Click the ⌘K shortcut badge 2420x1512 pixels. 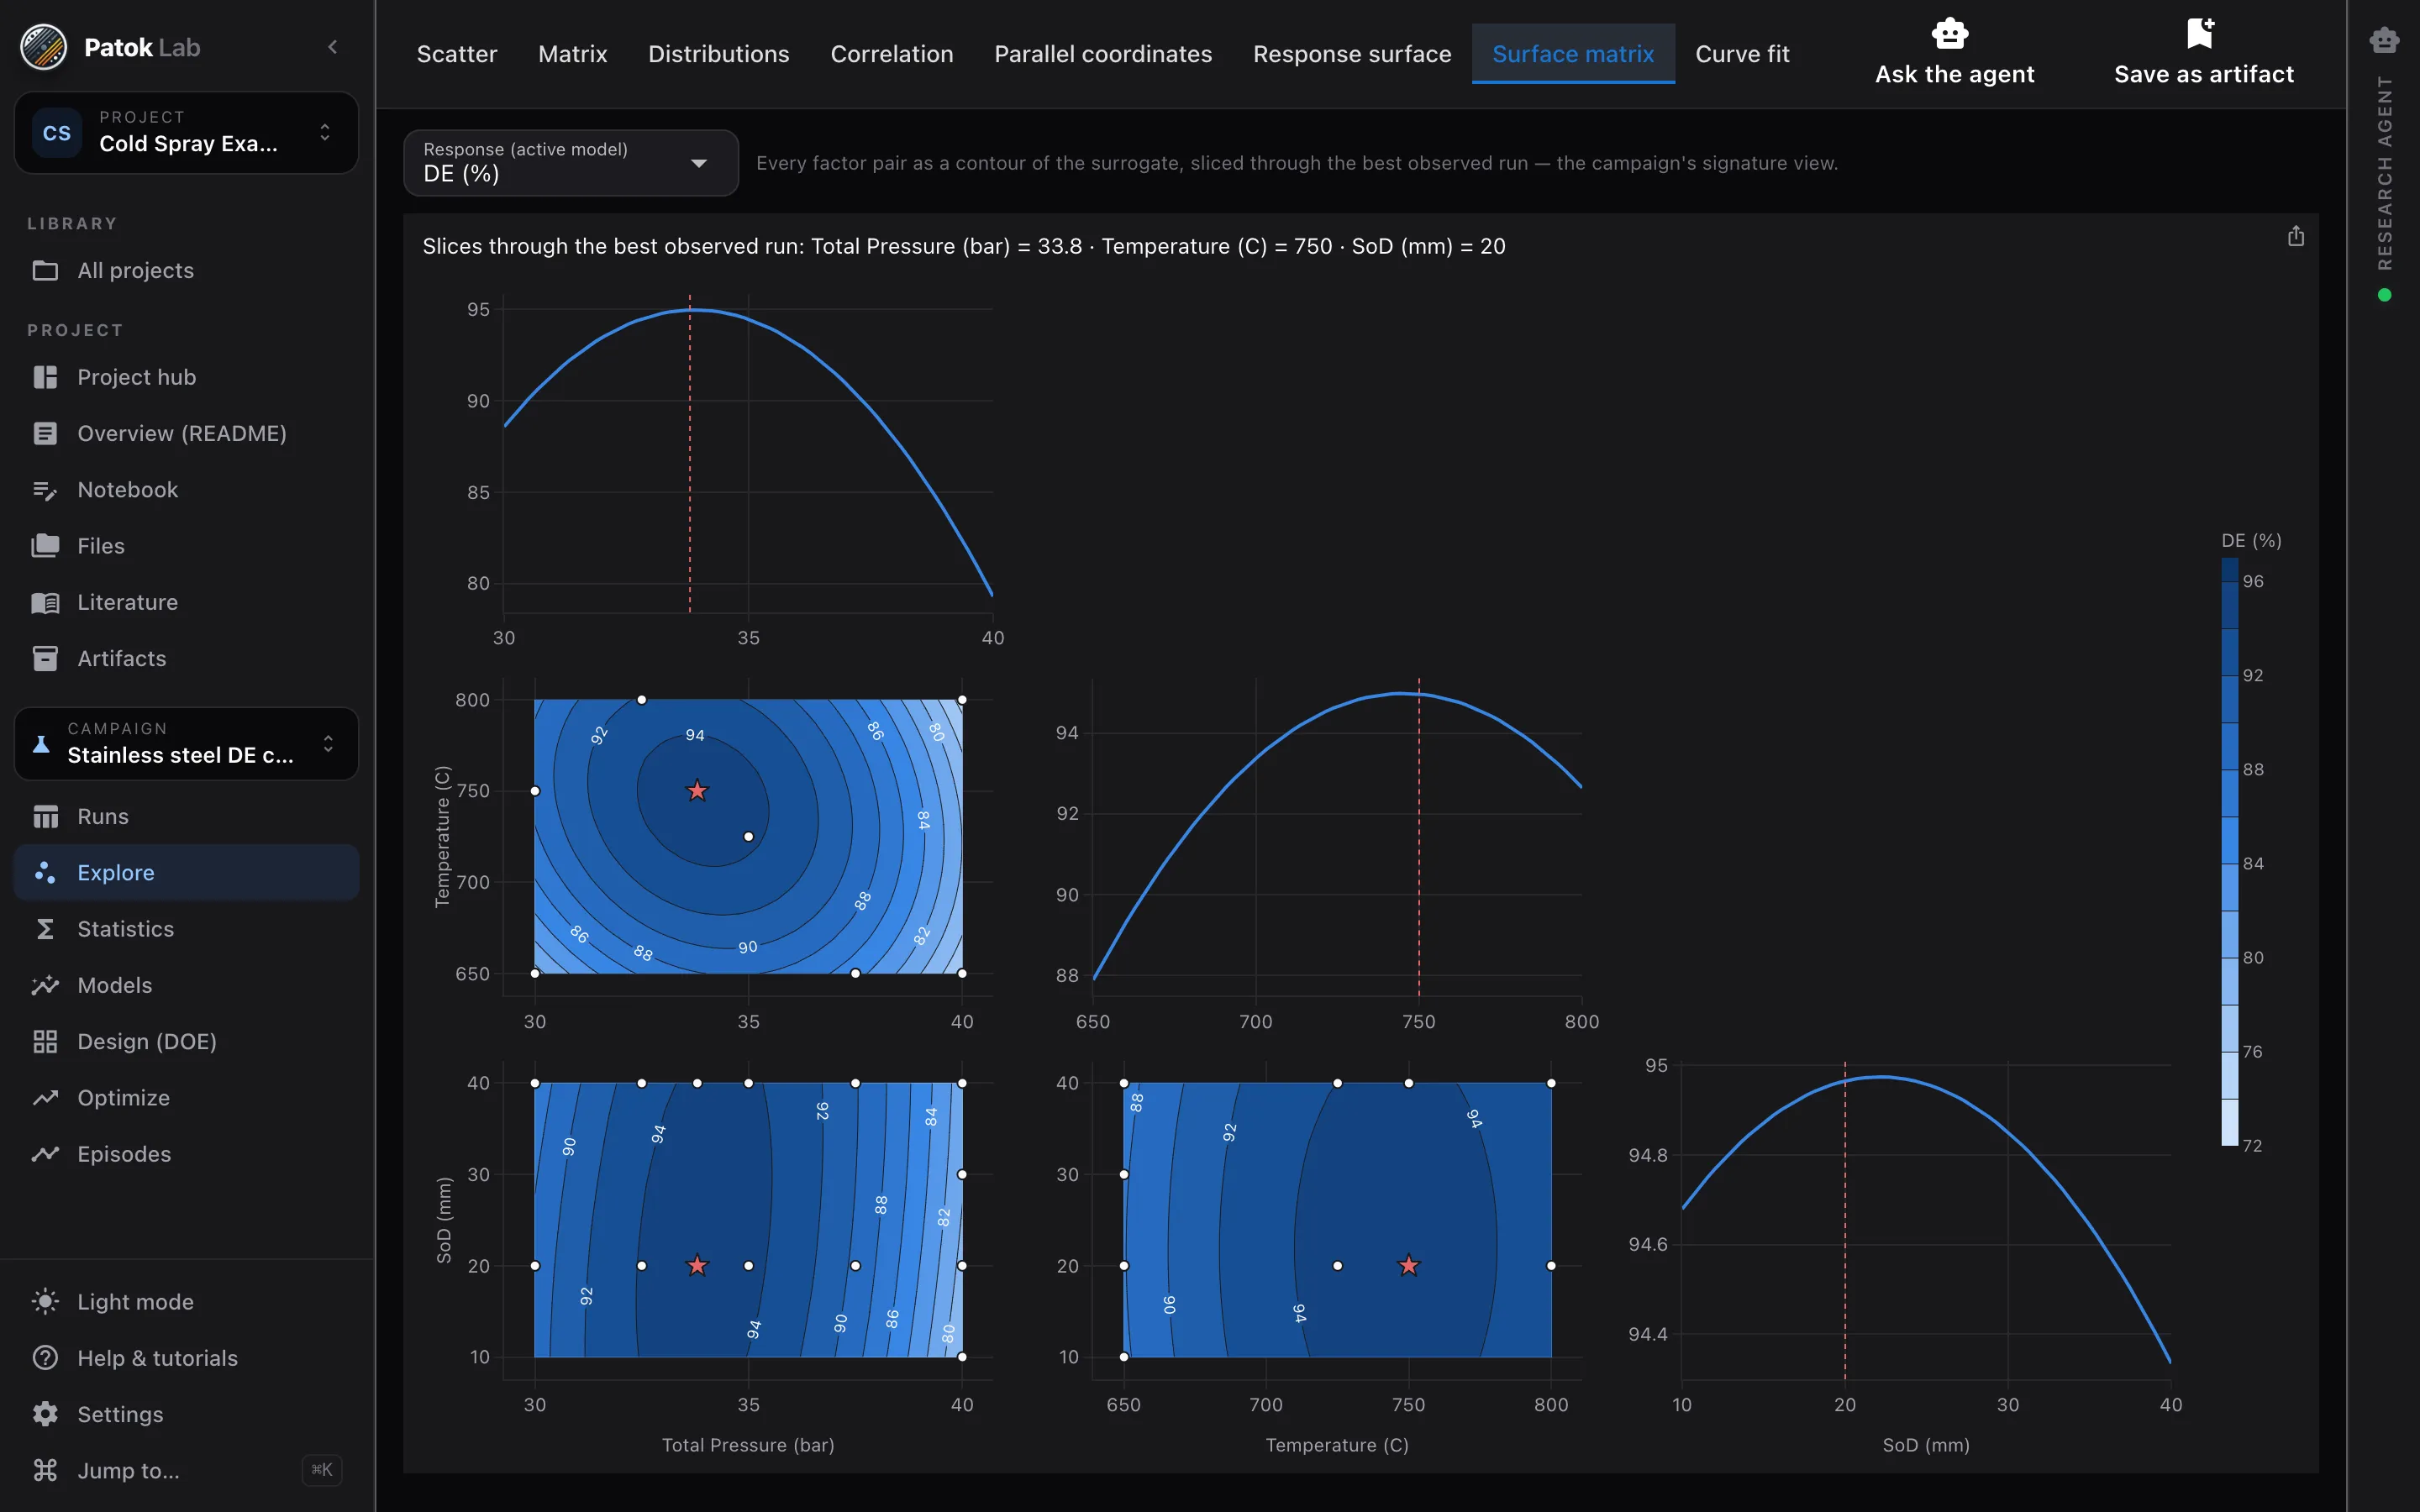tap(322, 1470)
